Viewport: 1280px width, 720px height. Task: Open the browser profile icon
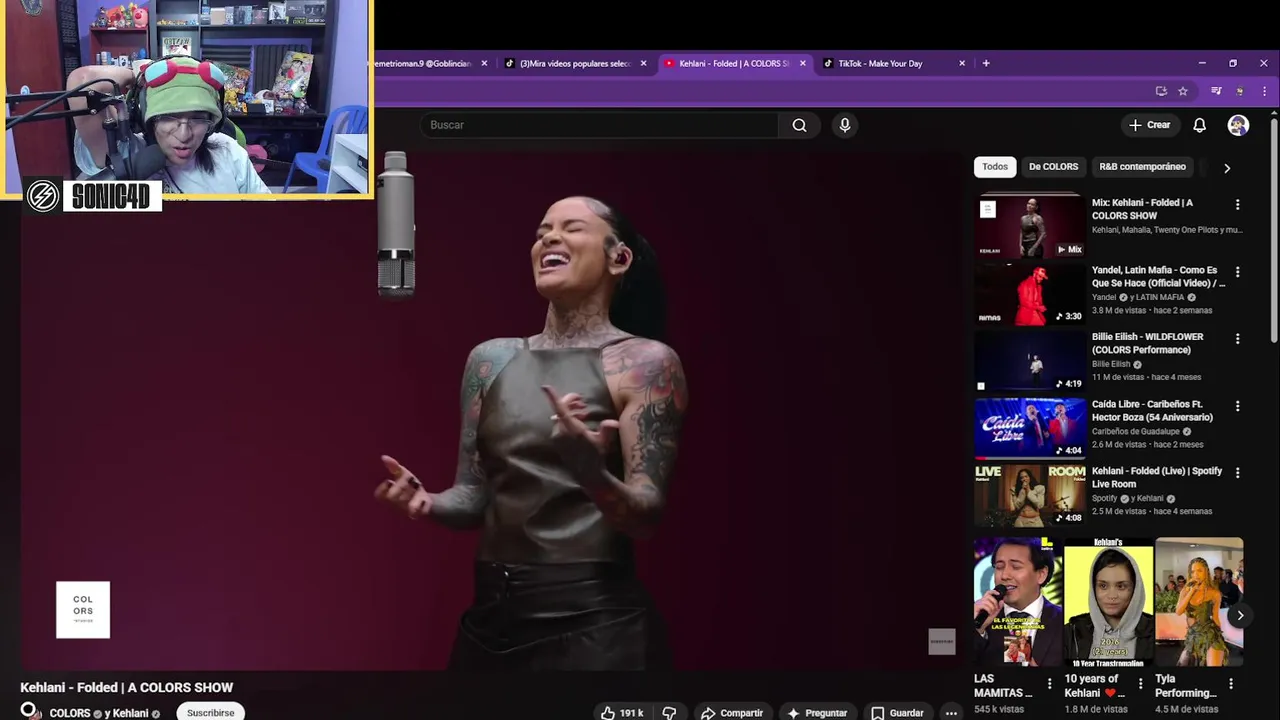pyautogui.click(x=1240, y=91)
